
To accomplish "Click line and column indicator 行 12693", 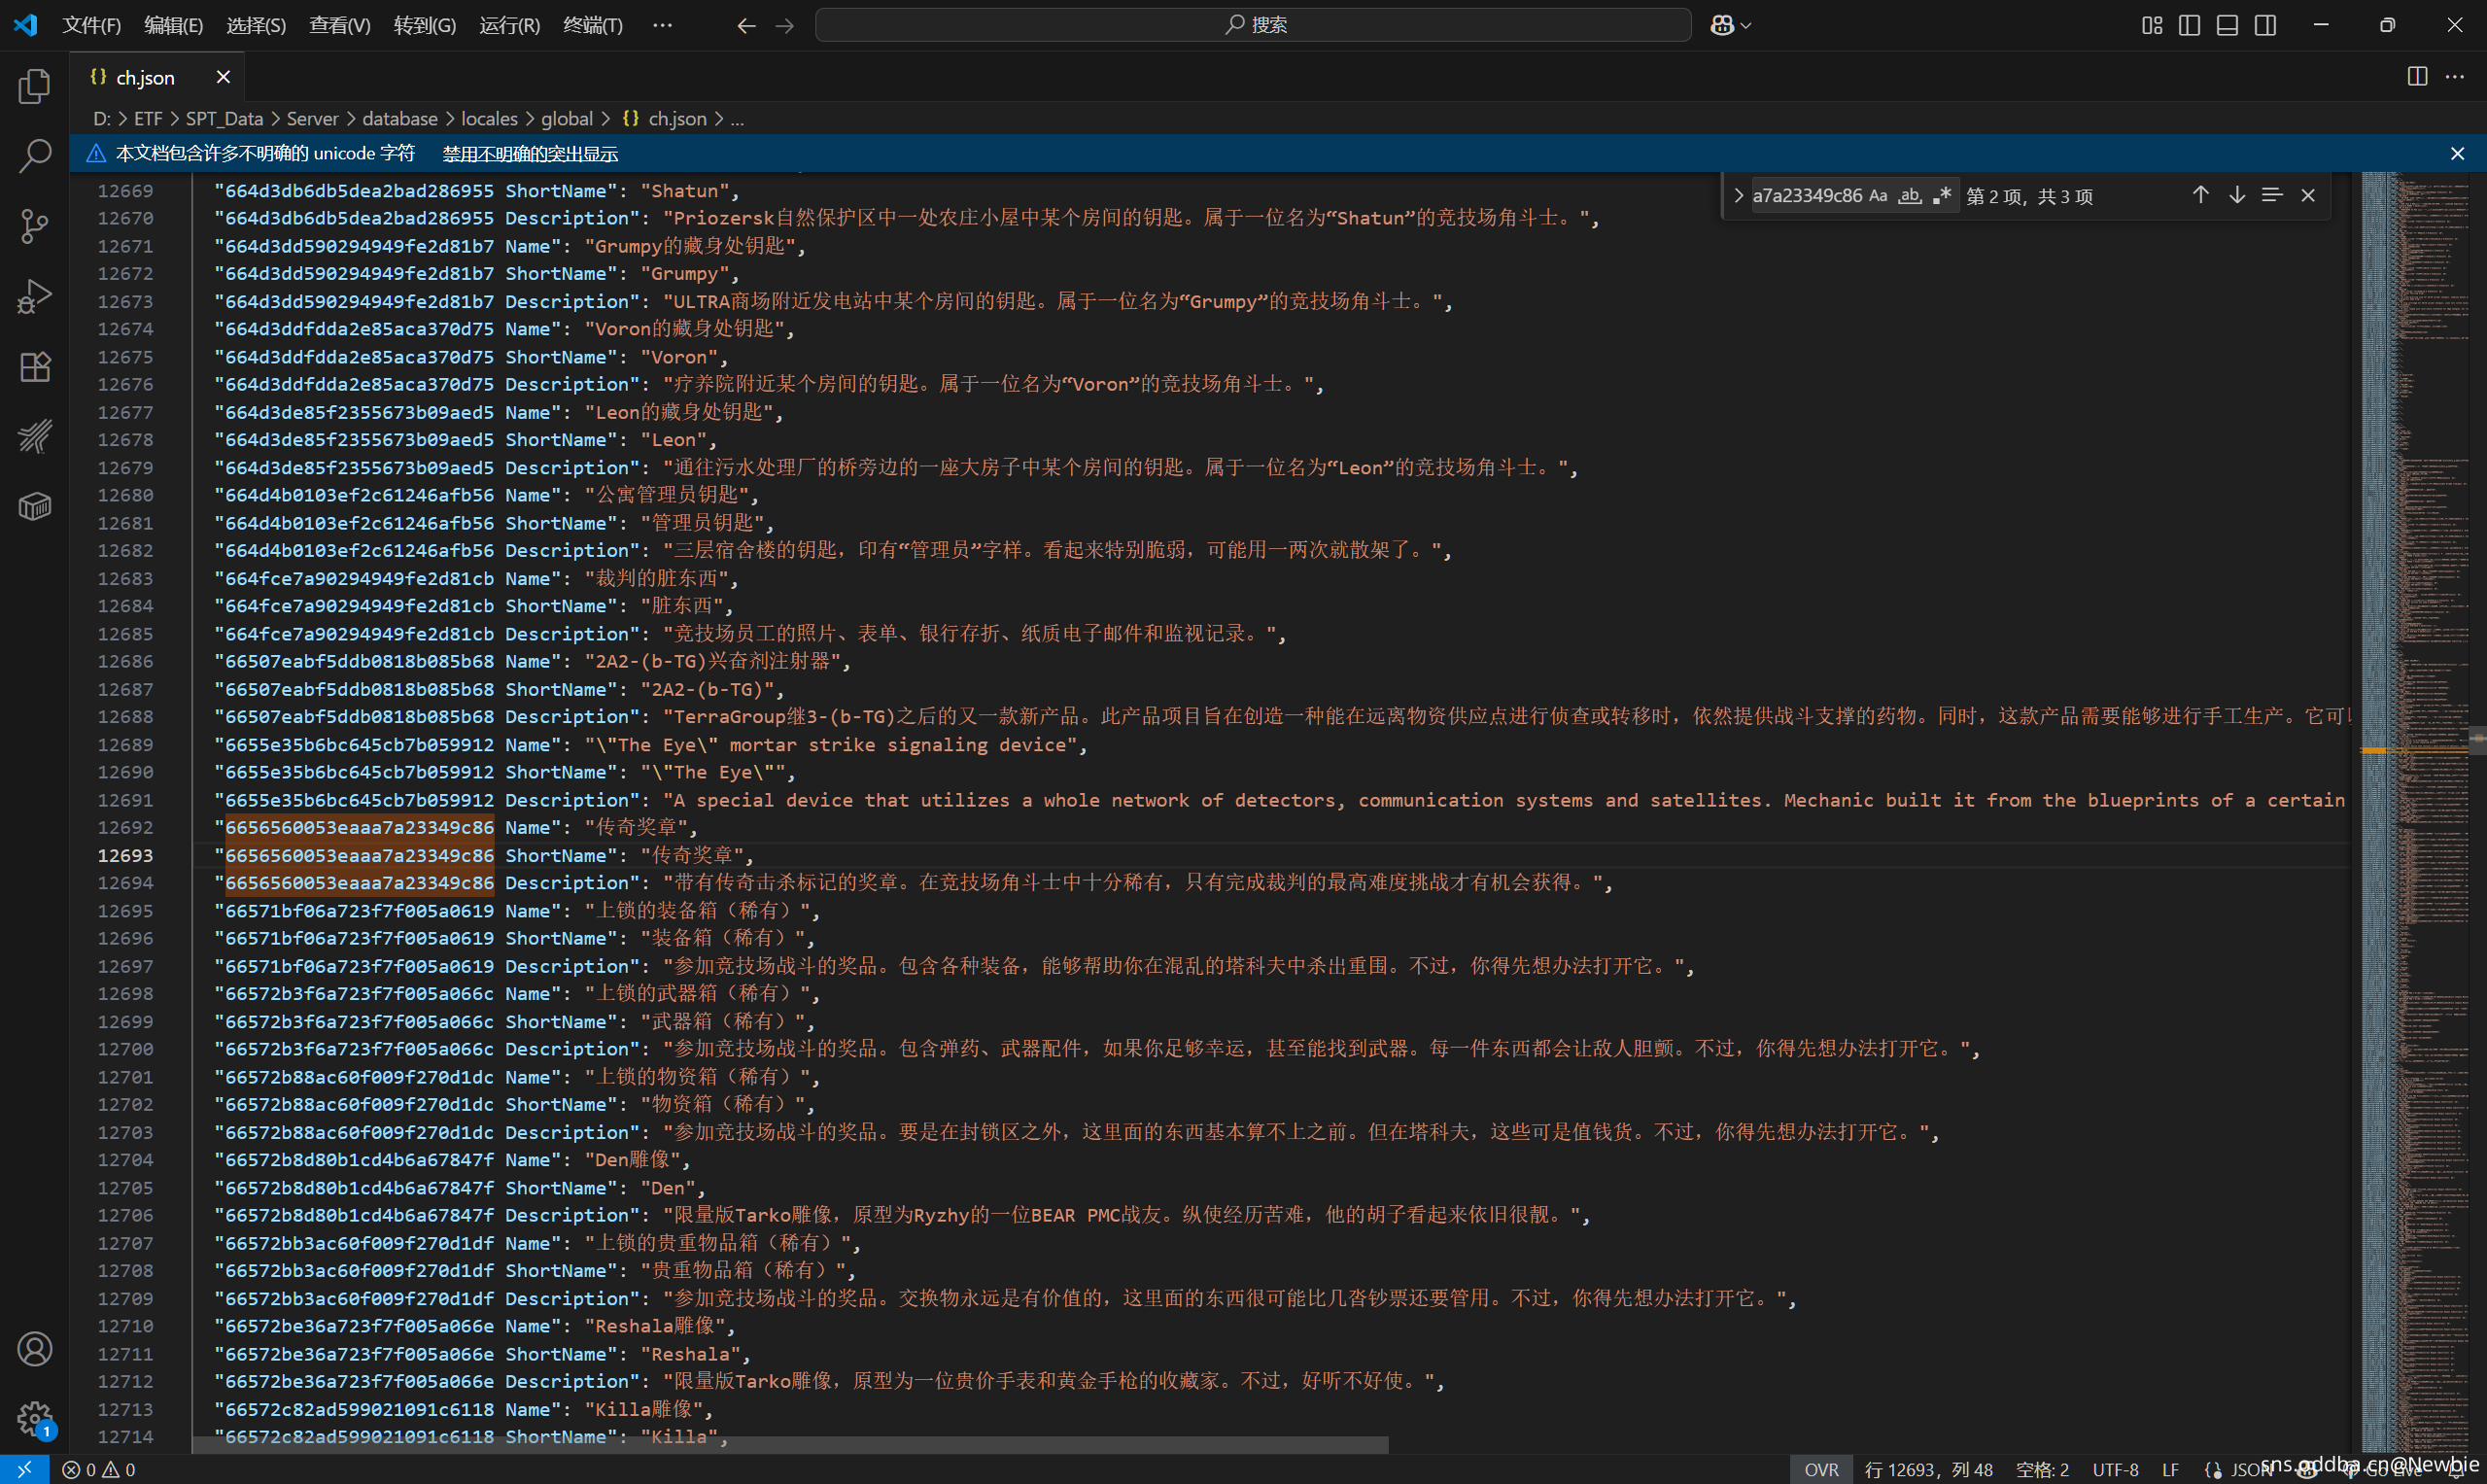I will click(x=1928, y=1469).
